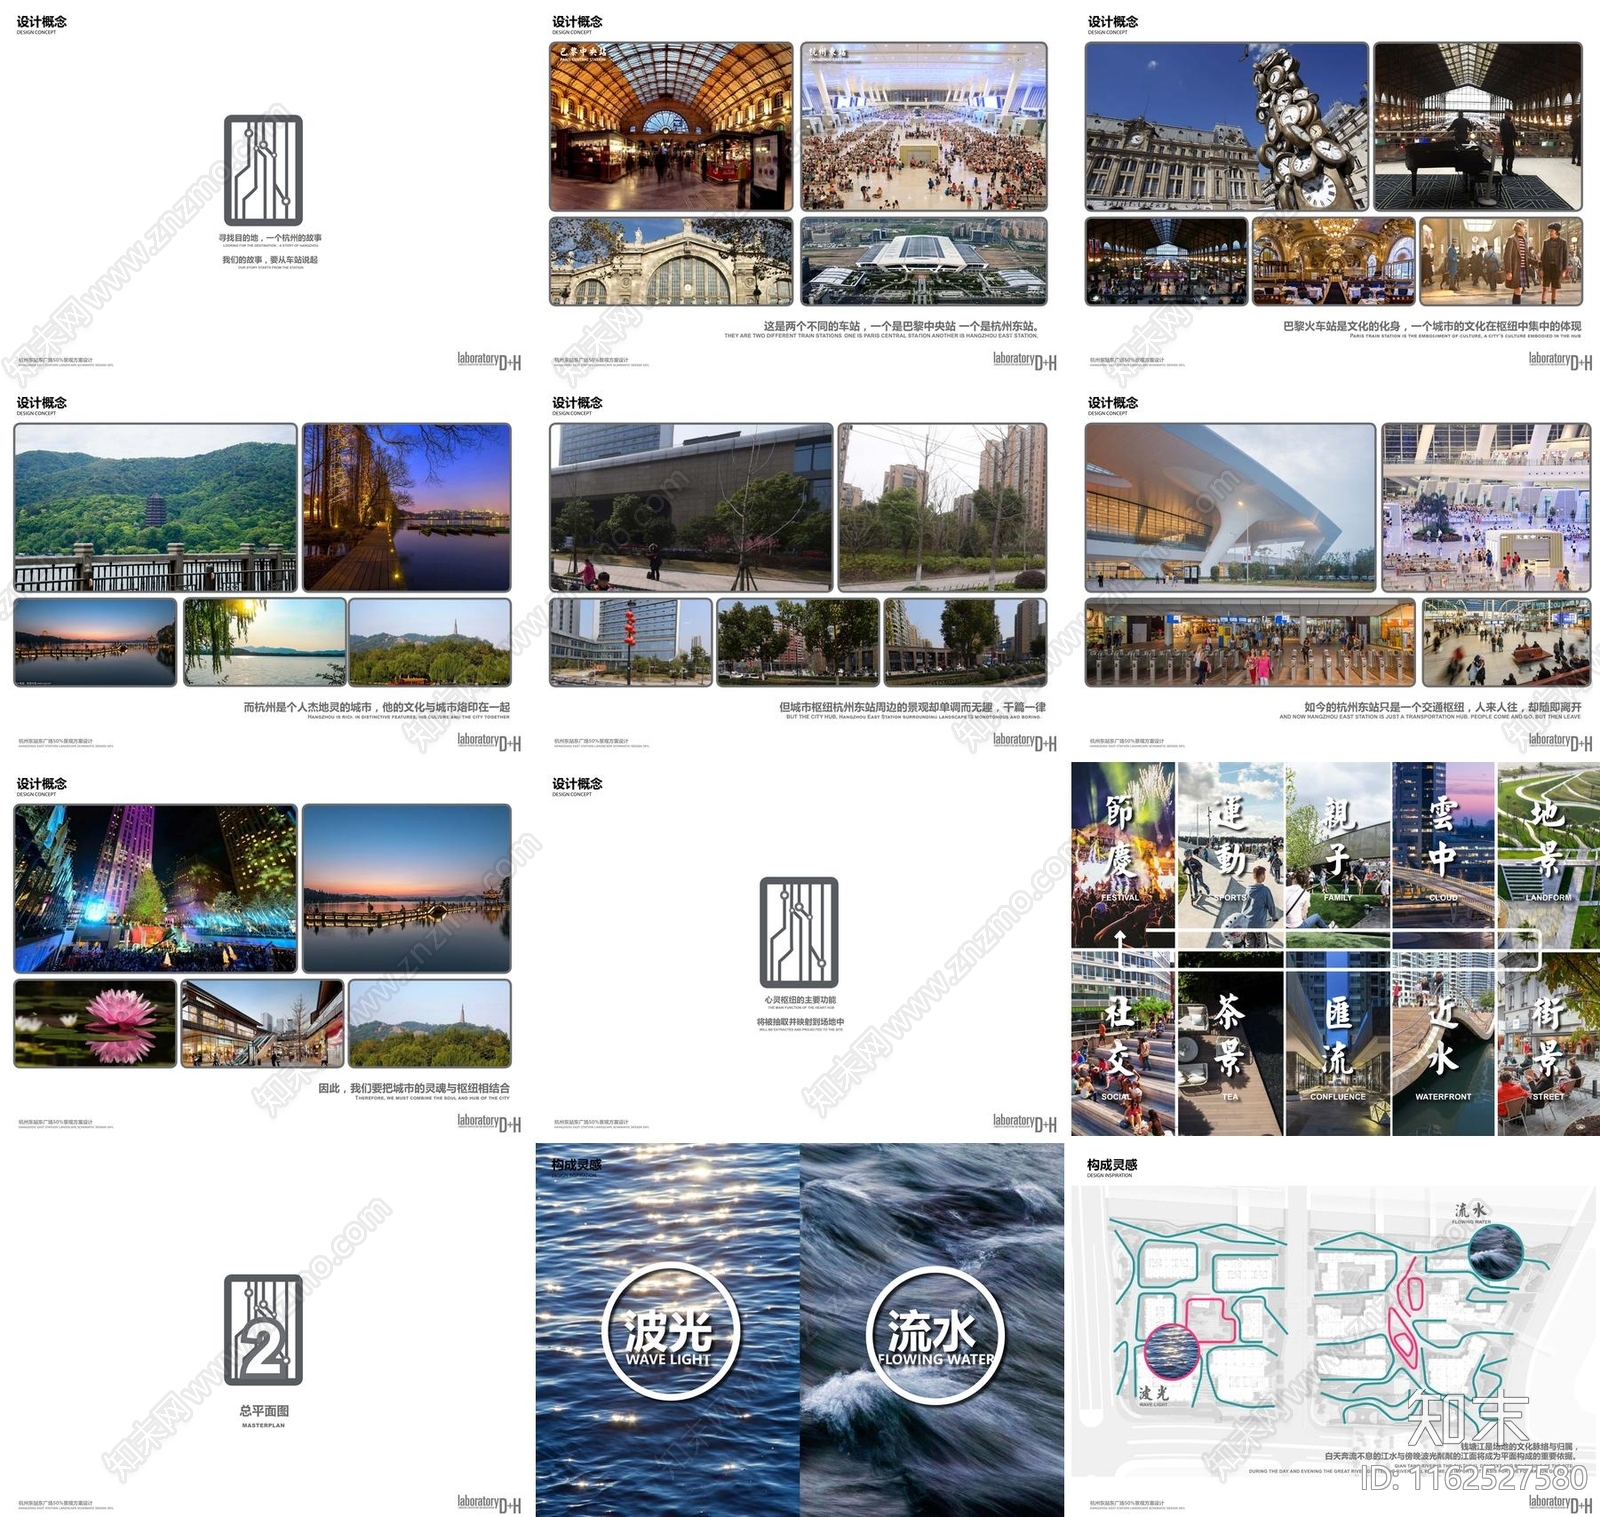Open the crowded Hangzhou East station hall photo
Viewport: 1600px width, 1517px height.
point(924,126)
